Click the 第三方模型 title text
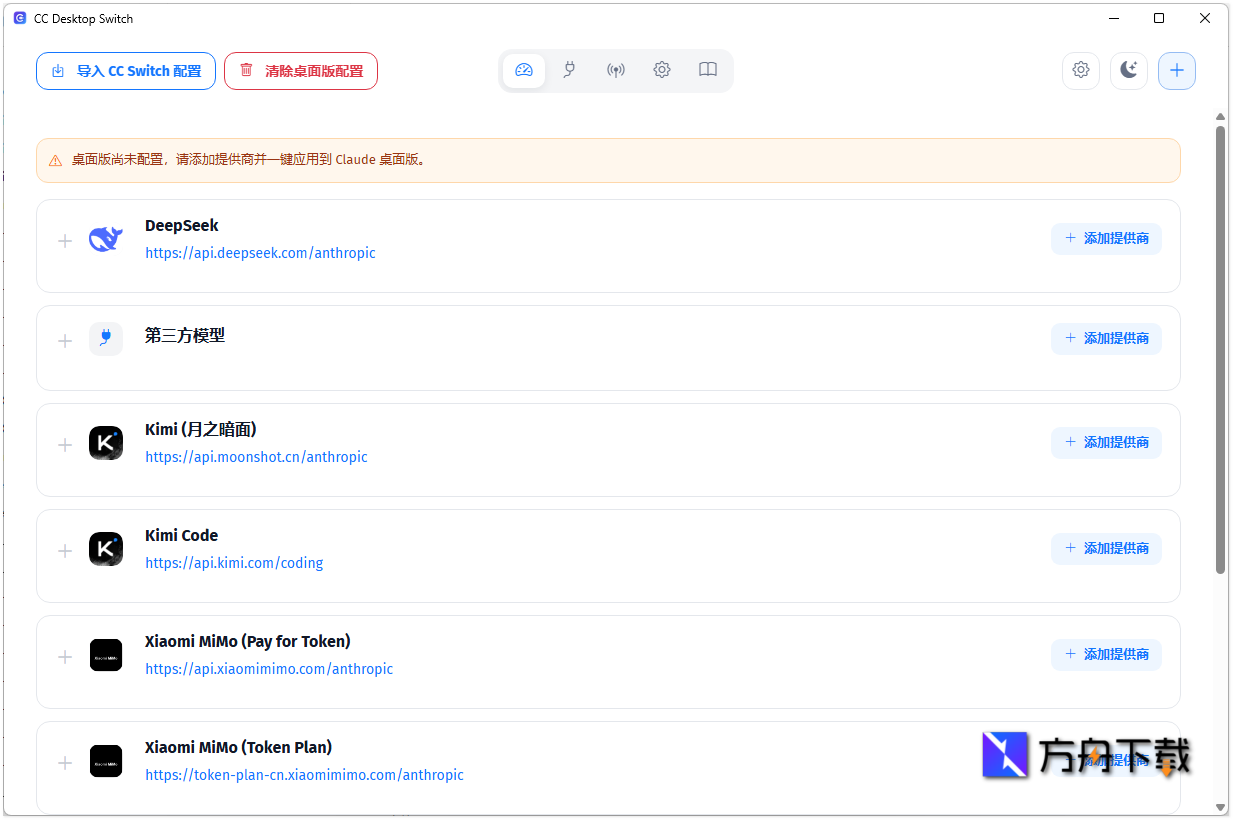Viewport: 1233px width, 820px height. point(185,336)
